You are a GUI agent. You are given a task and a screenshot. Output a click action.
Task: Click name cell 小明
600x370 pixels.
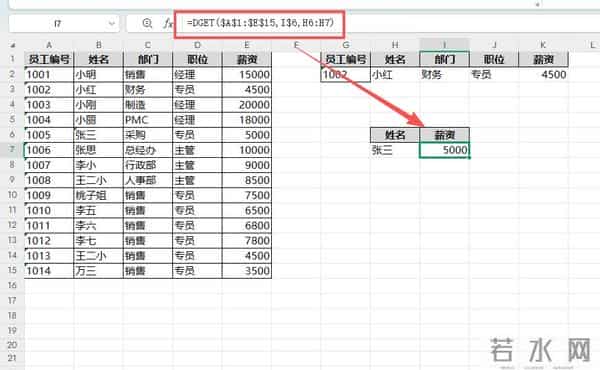tap(99, 75)
